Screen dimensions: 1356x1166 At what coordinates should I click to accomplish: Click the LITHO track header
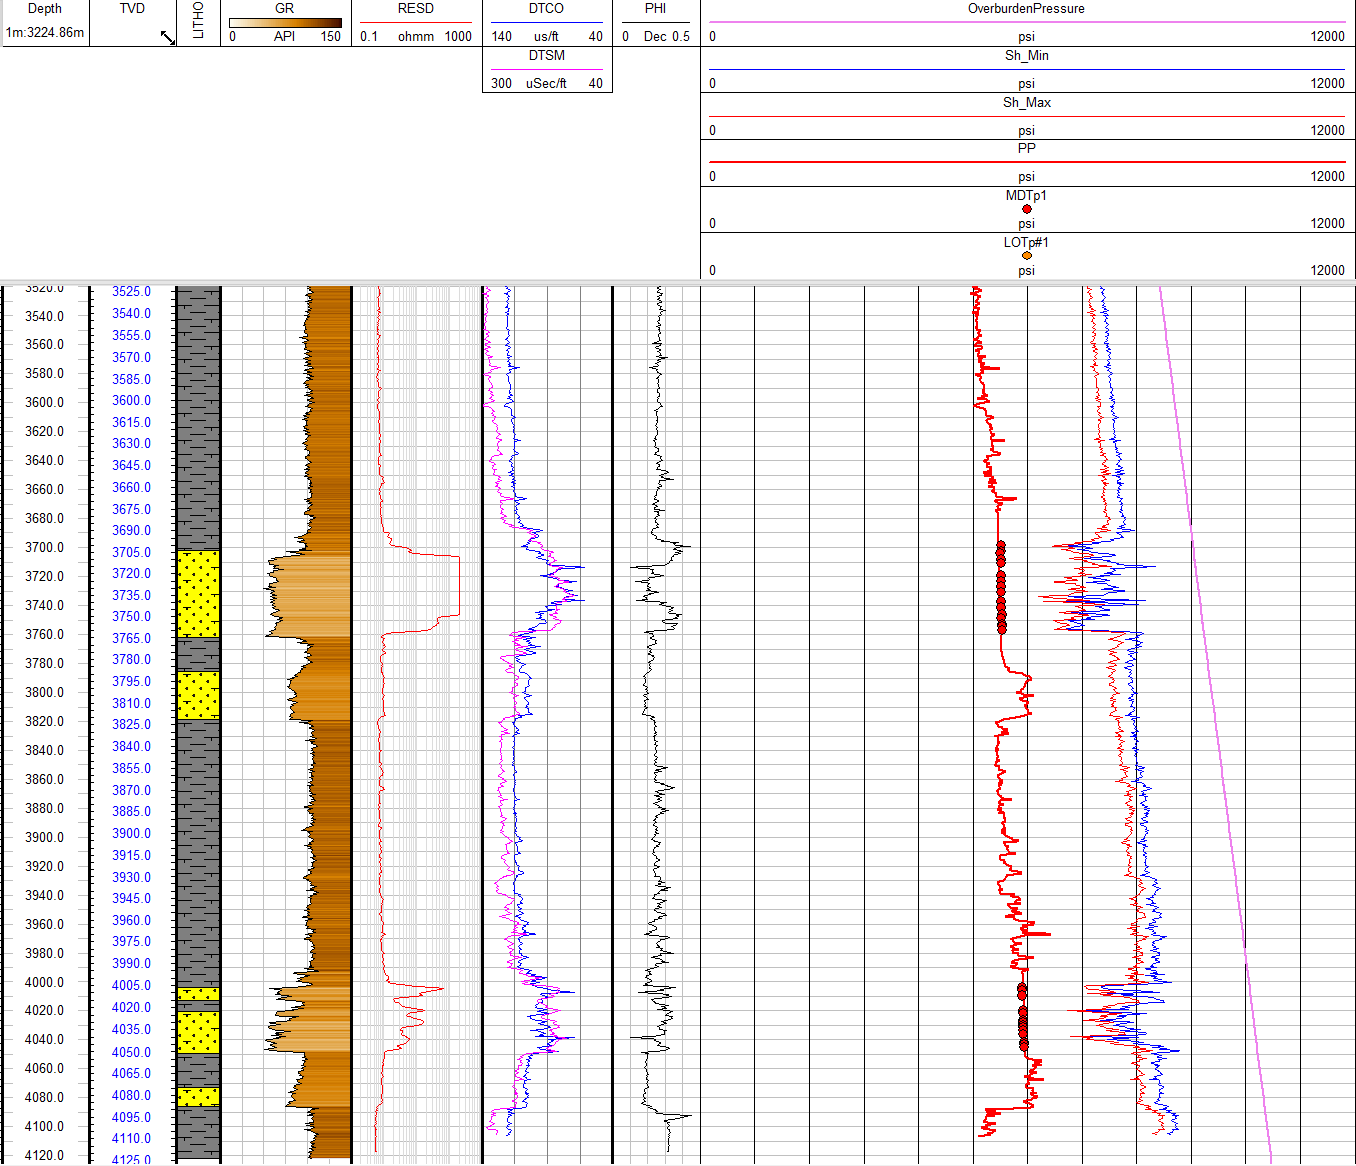click(x=198, y=22)
